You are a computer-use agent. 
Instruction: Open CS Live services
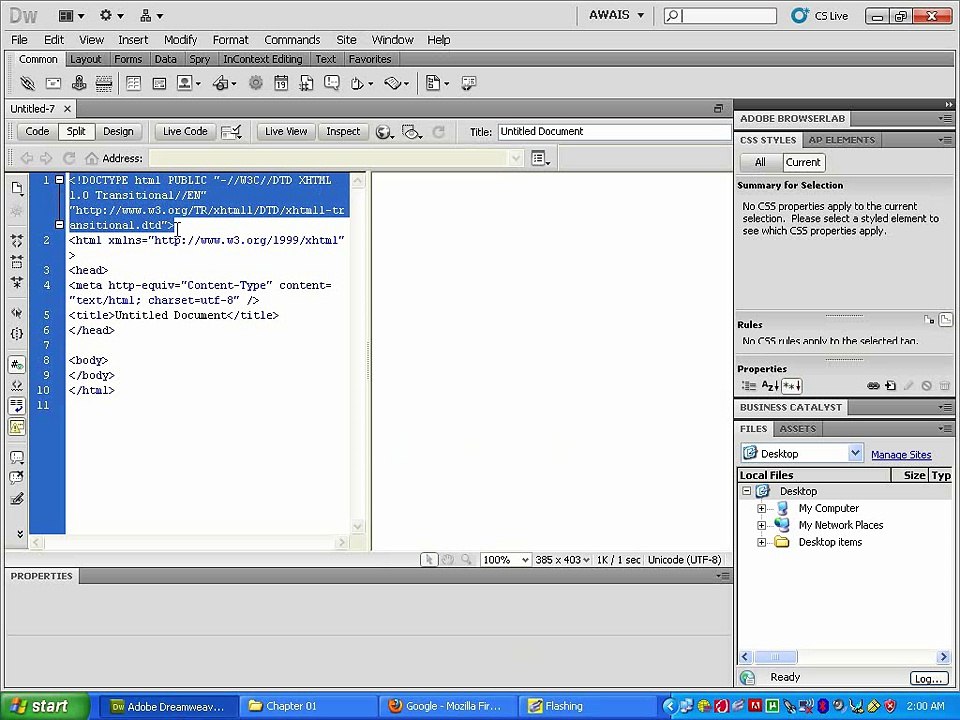[x=819, y=16]
